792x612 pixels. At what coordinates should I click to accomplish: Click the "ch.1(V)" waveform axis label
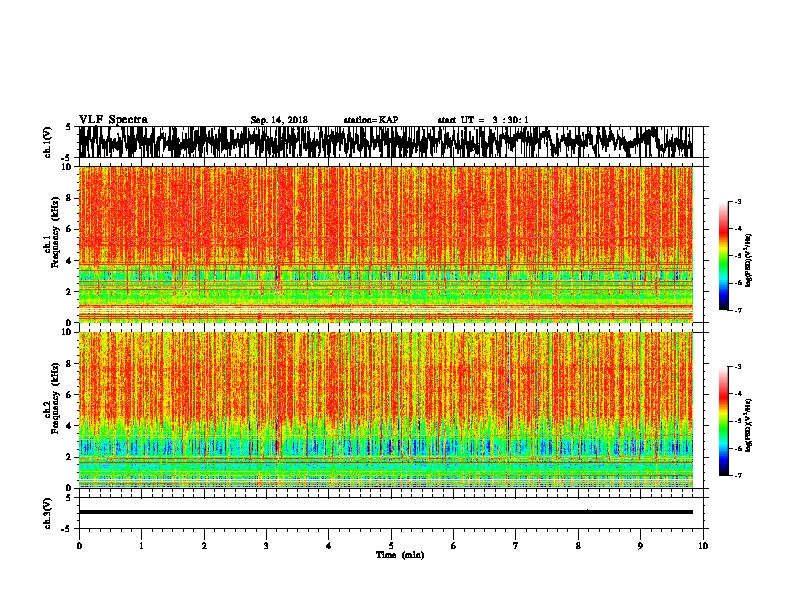click(x=48, y=142)
